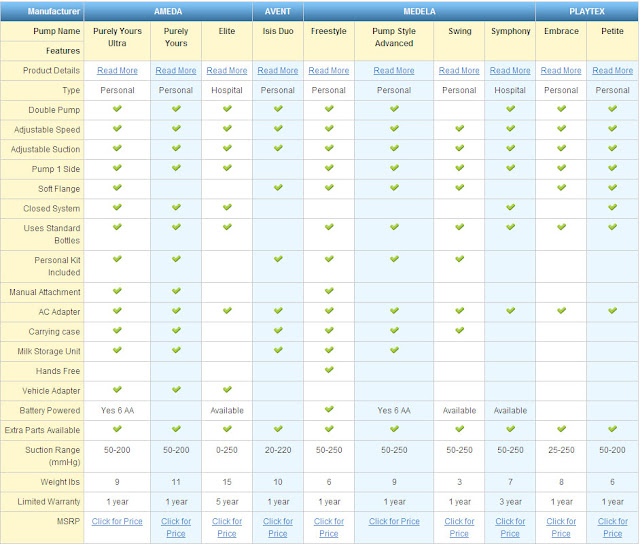
Task: Click Carrying case checkmark for Swing
Action: [459, 330]
